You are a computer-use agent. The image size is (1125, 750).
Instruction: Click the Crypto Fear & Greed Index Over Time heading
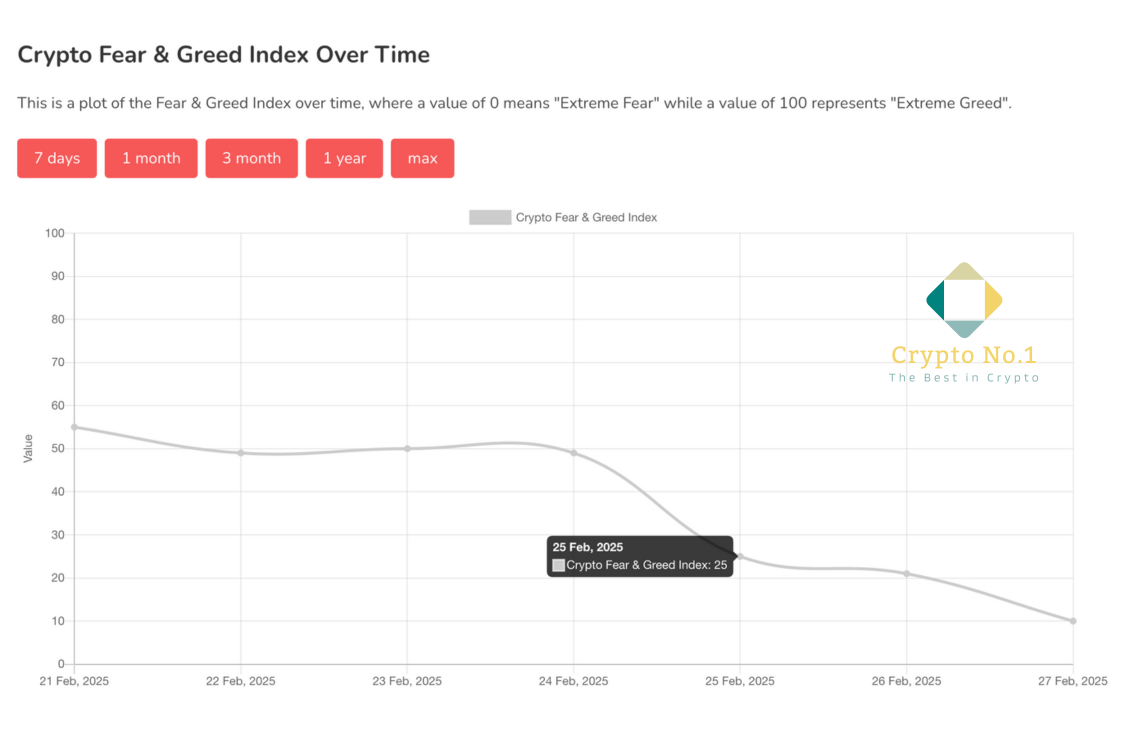click(224, 54)
